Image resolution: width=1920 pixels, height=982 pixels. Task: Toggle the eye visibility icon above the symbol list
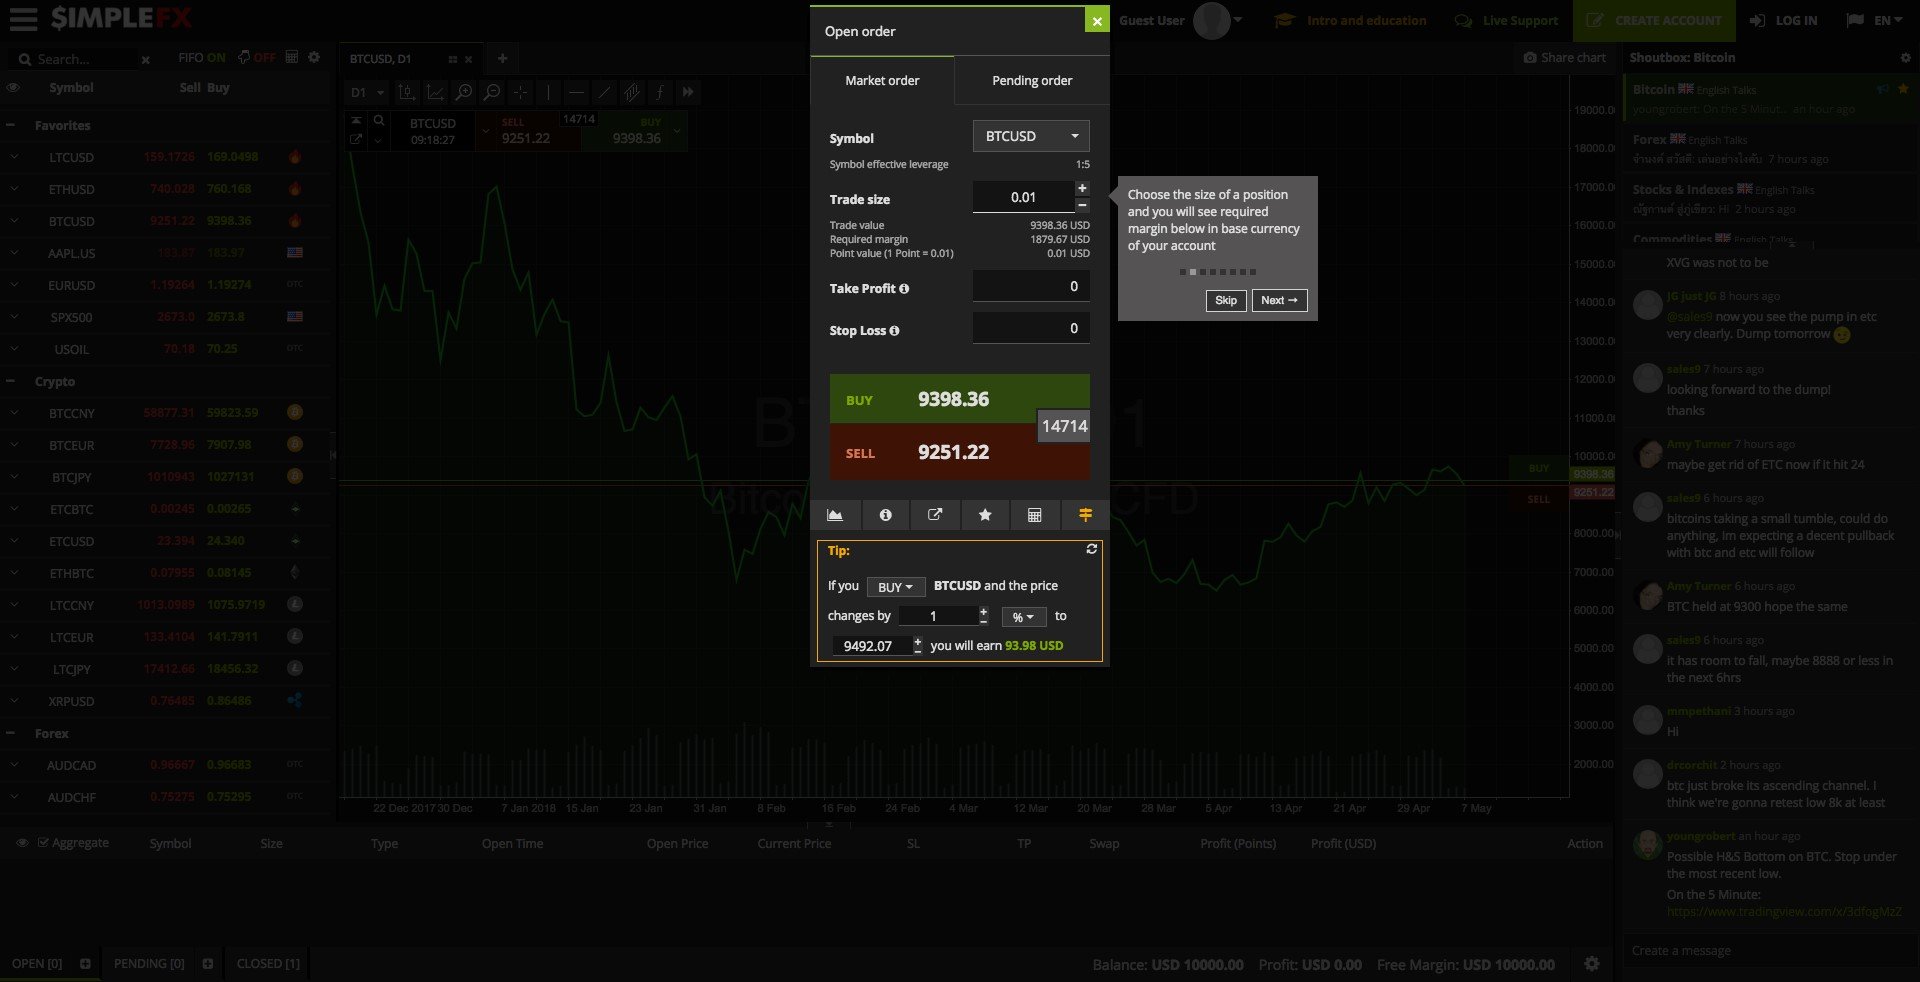pos(13,87)
